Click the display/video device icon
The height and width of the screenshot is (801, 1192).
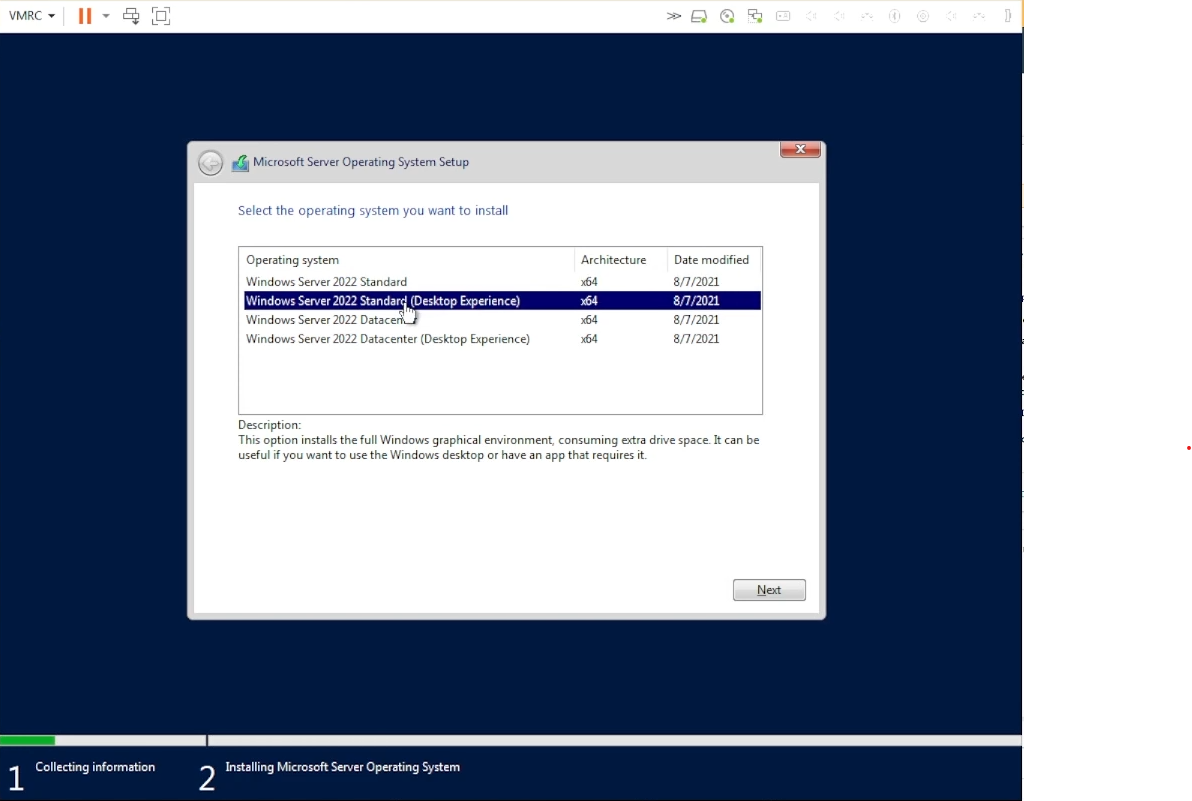[923, 15]
